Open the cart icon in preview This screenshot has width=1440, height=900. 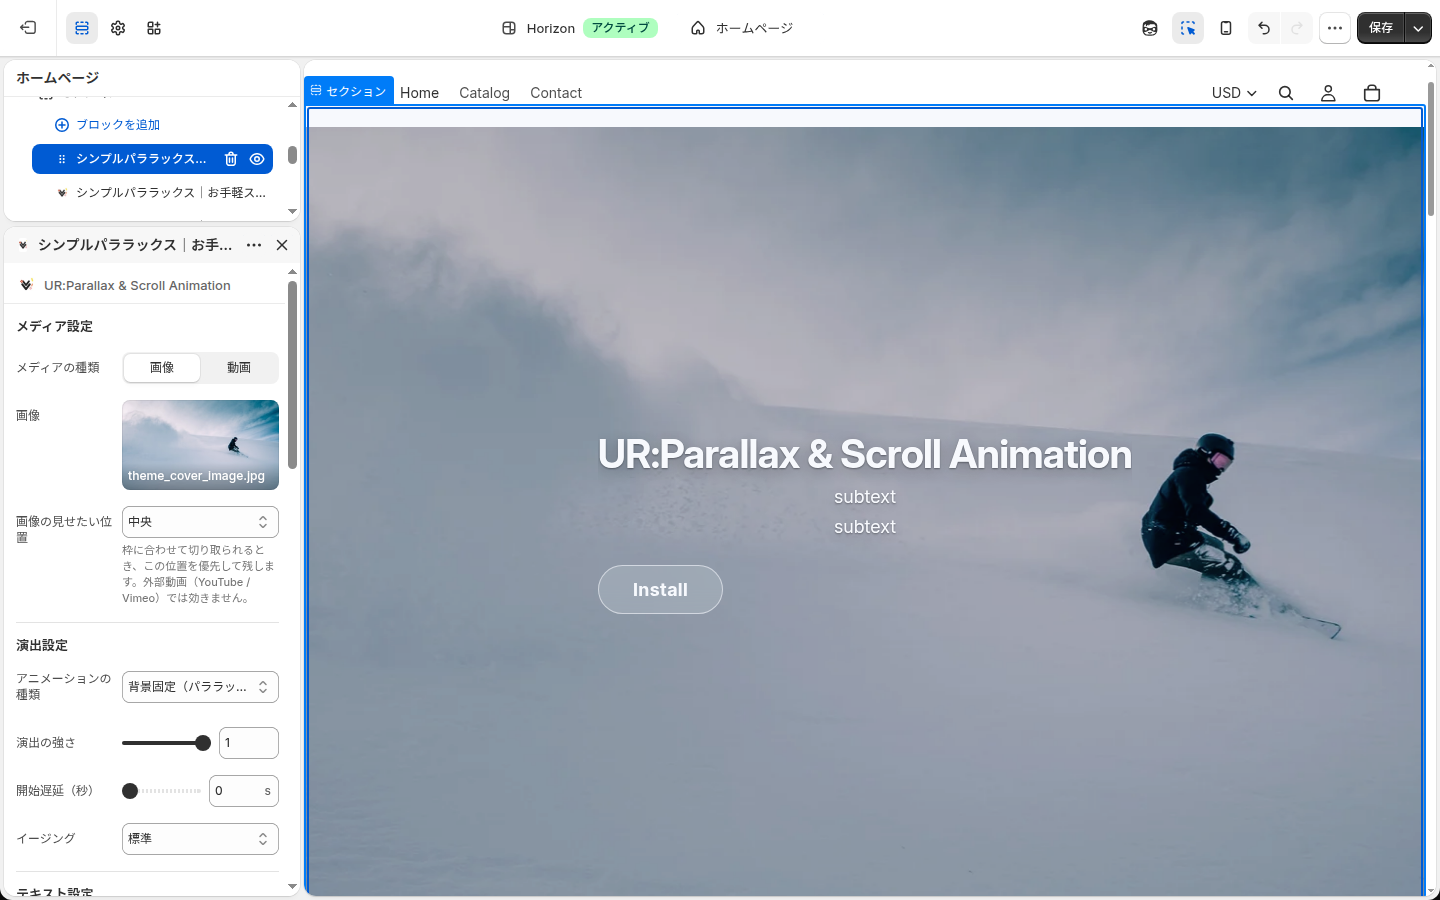[1372, 93]
